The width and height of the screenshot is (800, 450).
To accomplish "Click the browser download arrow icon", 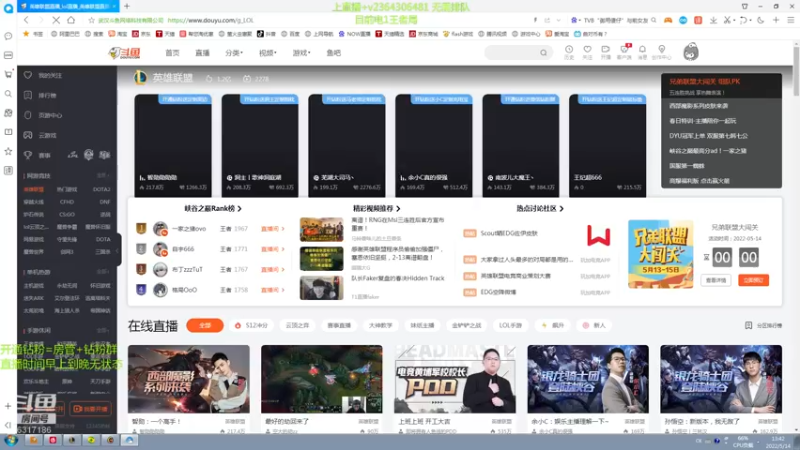I will [713, 20].
